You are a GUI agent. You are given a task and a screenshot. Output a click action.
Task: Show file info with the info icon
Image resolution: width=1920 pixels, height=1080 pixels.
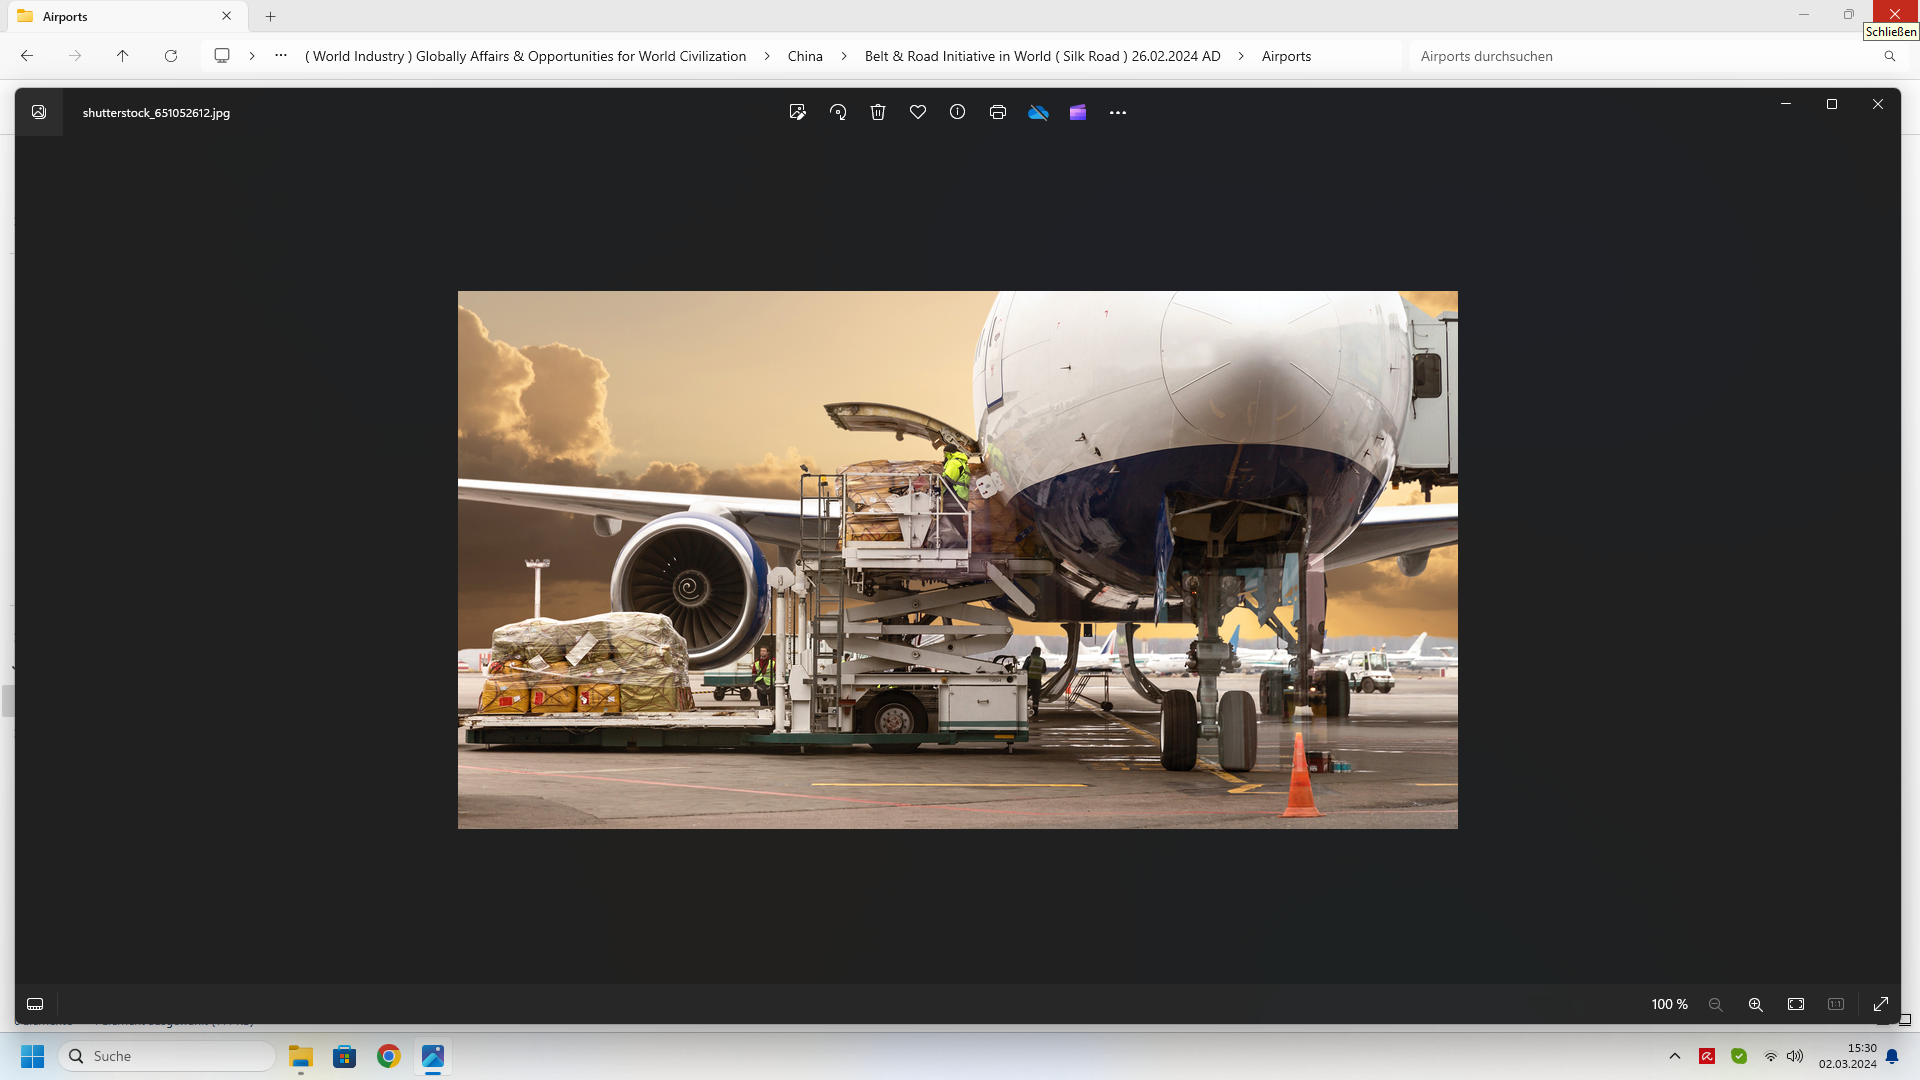(958, 112)
